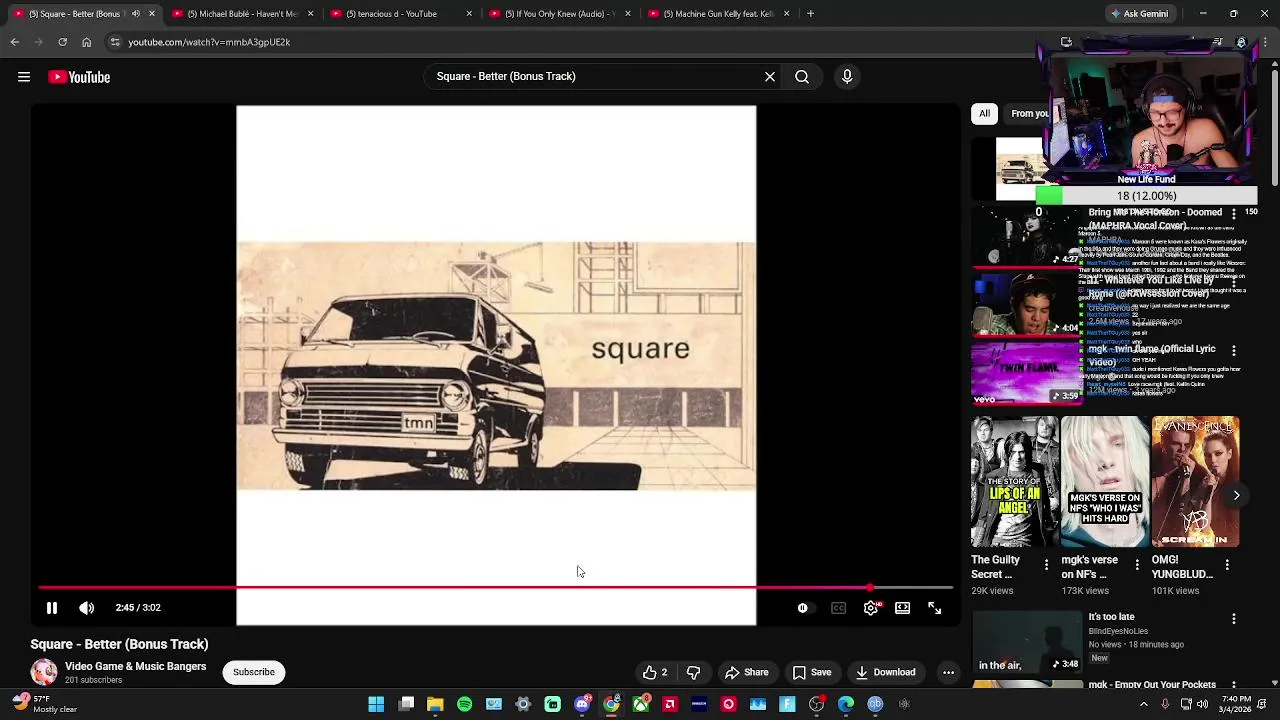Clear the search box with the X

[770, 76]
